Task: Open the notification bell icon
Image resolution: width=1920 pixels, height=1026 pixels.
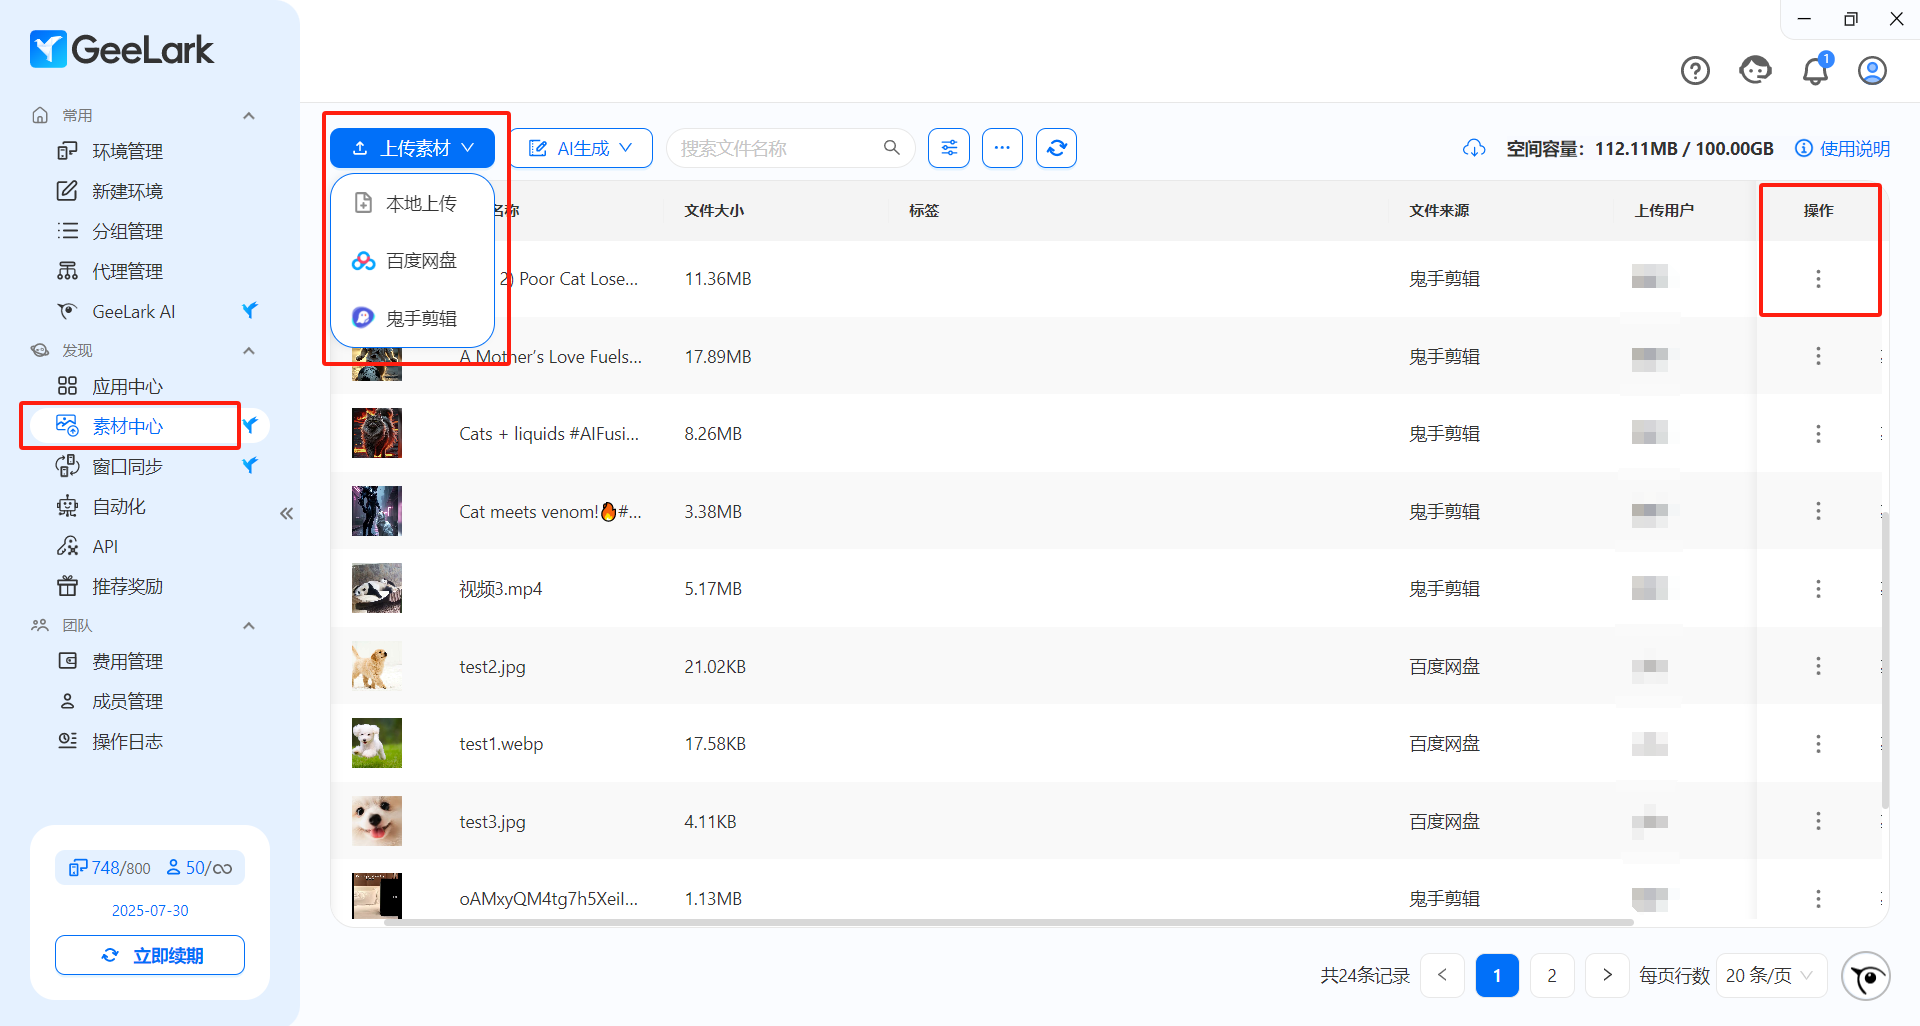Action: 1815,71
